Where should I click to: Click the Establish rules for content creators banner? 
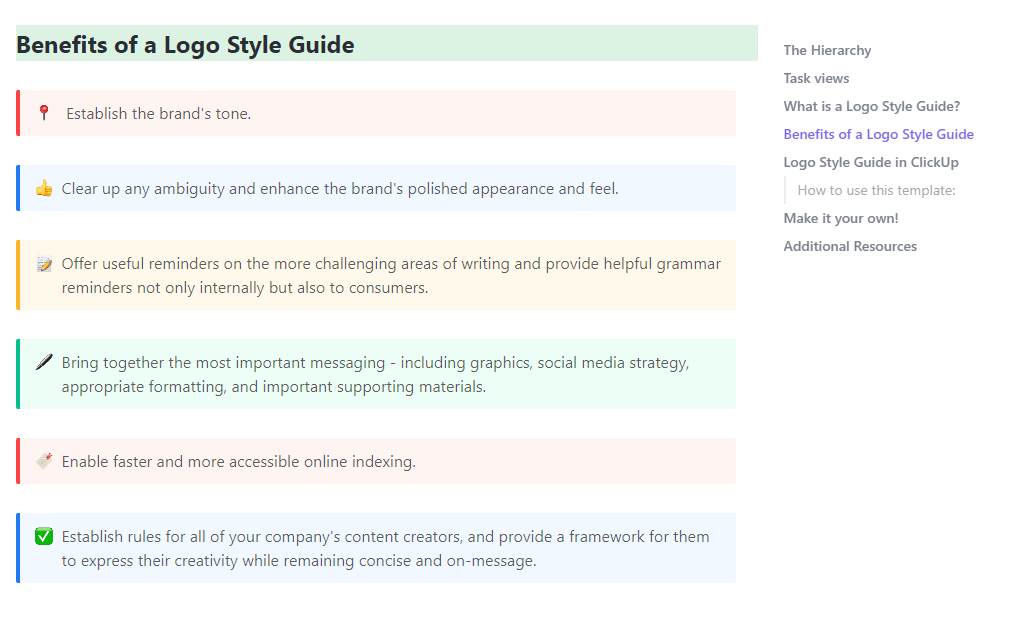(385, 549)
